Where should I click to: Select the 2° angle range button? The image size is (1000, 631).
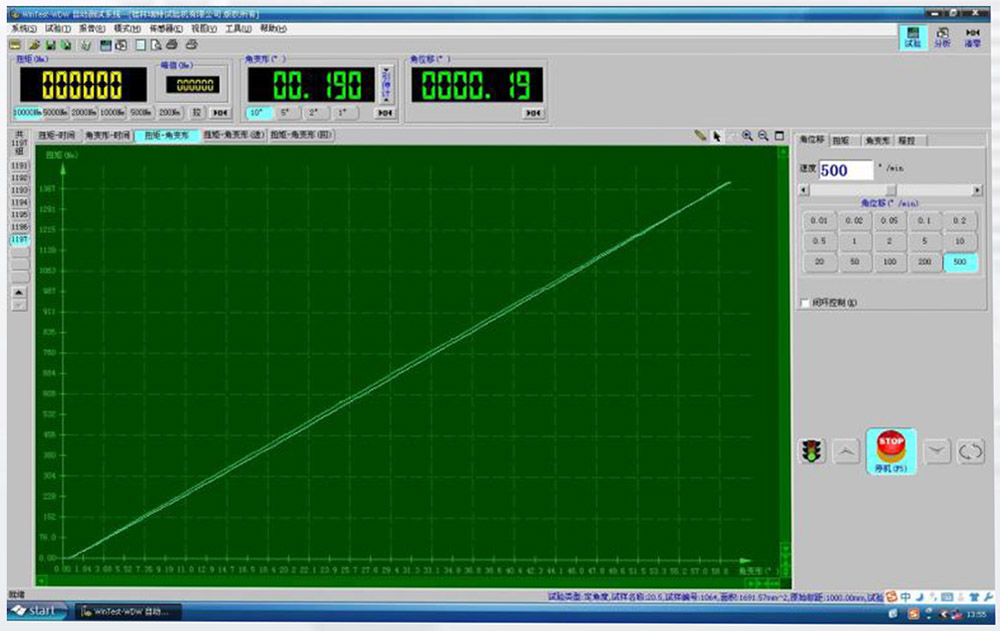pos(314,112)
